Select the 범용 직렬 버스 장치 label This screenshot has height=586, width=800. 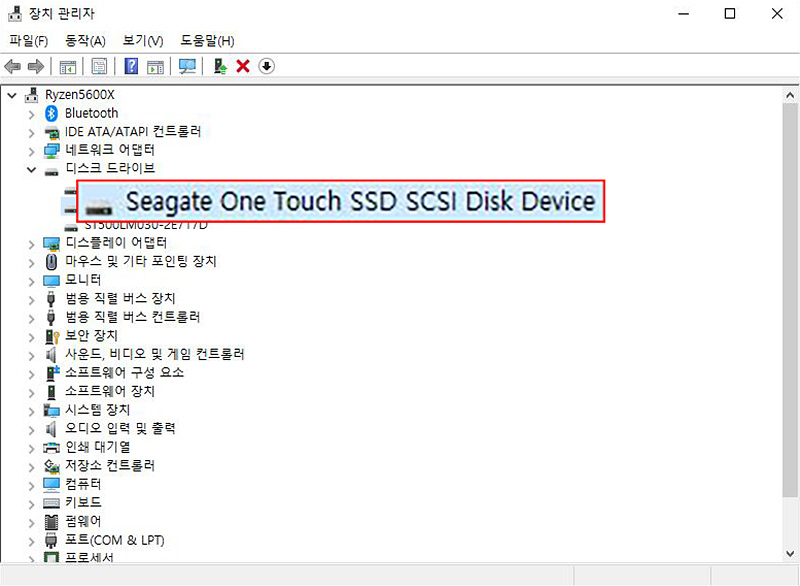click(x=120, y=298)
